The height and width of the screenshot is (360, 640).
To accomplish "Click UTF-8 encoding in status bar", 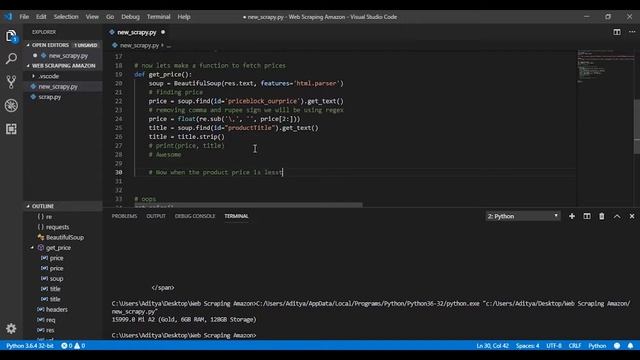I will pos(554,346).
